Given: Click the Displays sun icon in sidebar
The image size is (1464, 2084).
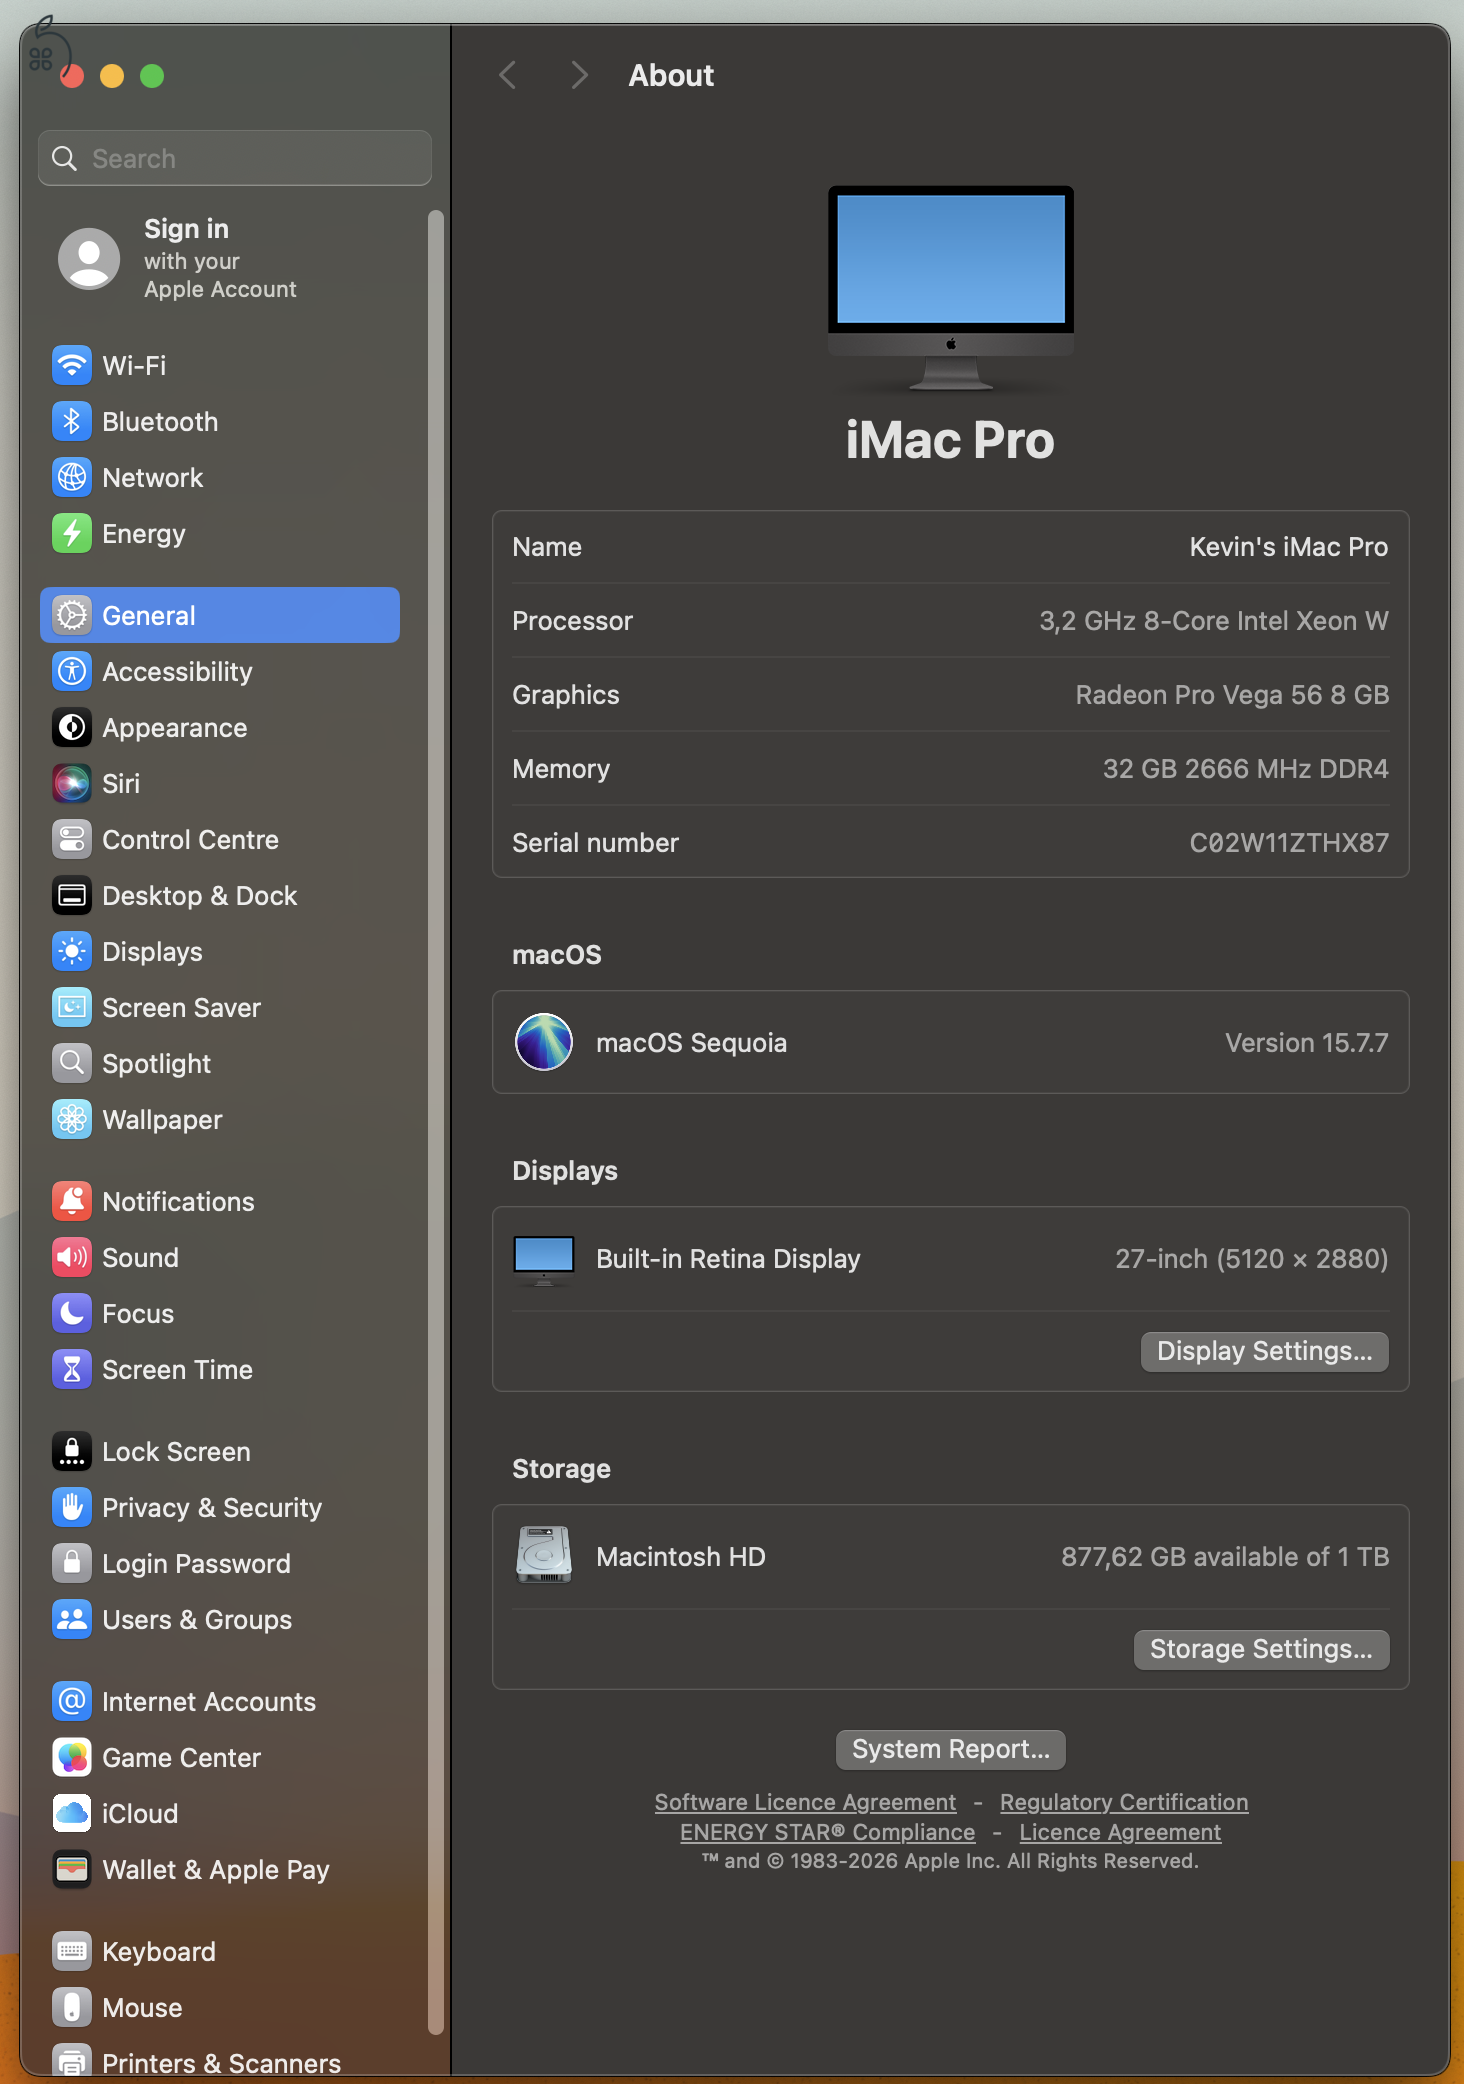Looking at the screenshot, I should click(72, 952).
